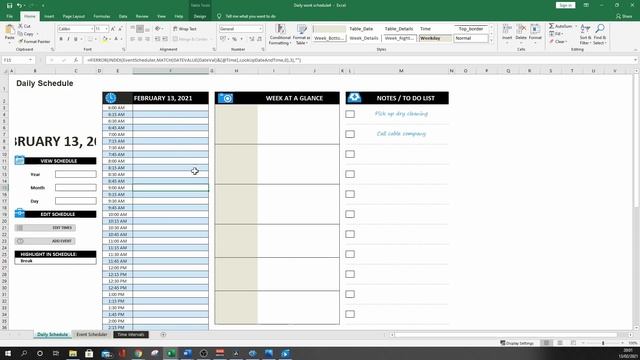Click the Sign in button
This screenshot has width=640, height=360.
tap(565, 5)
